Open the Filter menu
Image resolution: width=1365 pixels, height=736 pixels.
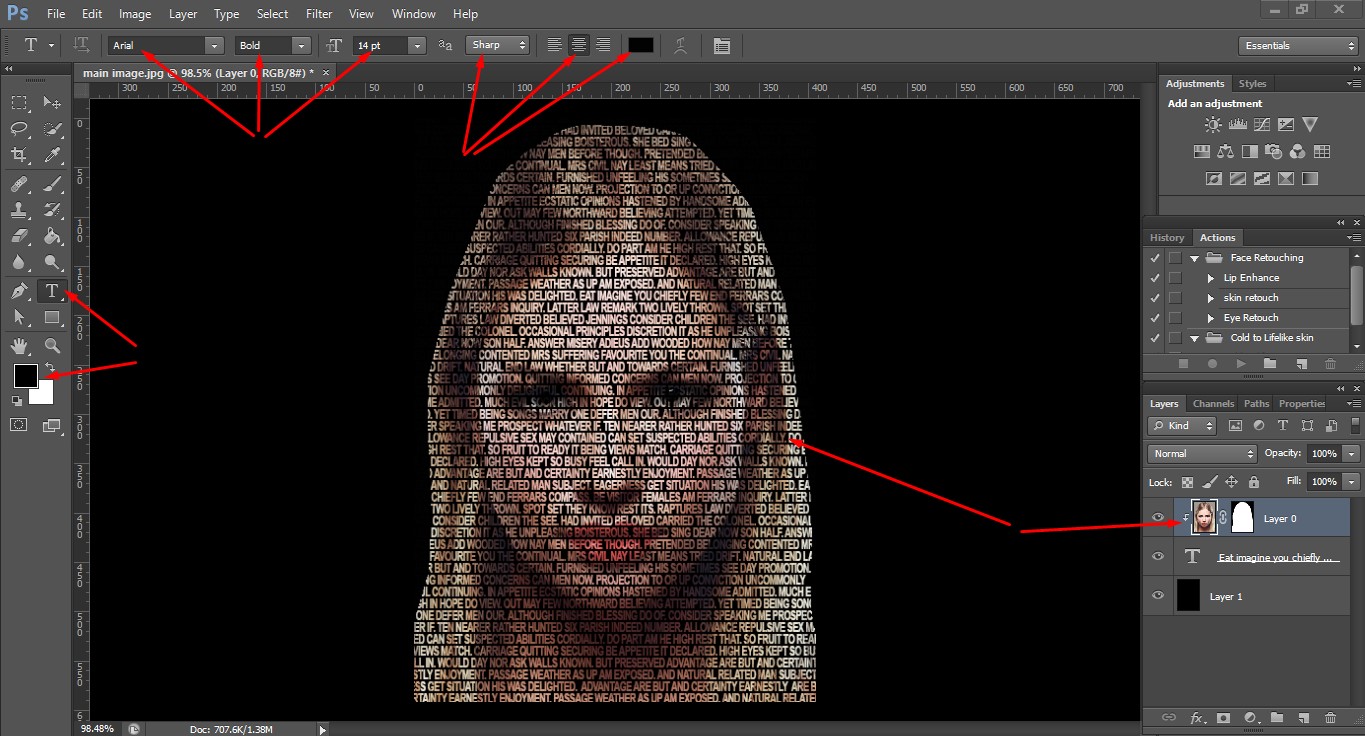[x=319, y=14]
